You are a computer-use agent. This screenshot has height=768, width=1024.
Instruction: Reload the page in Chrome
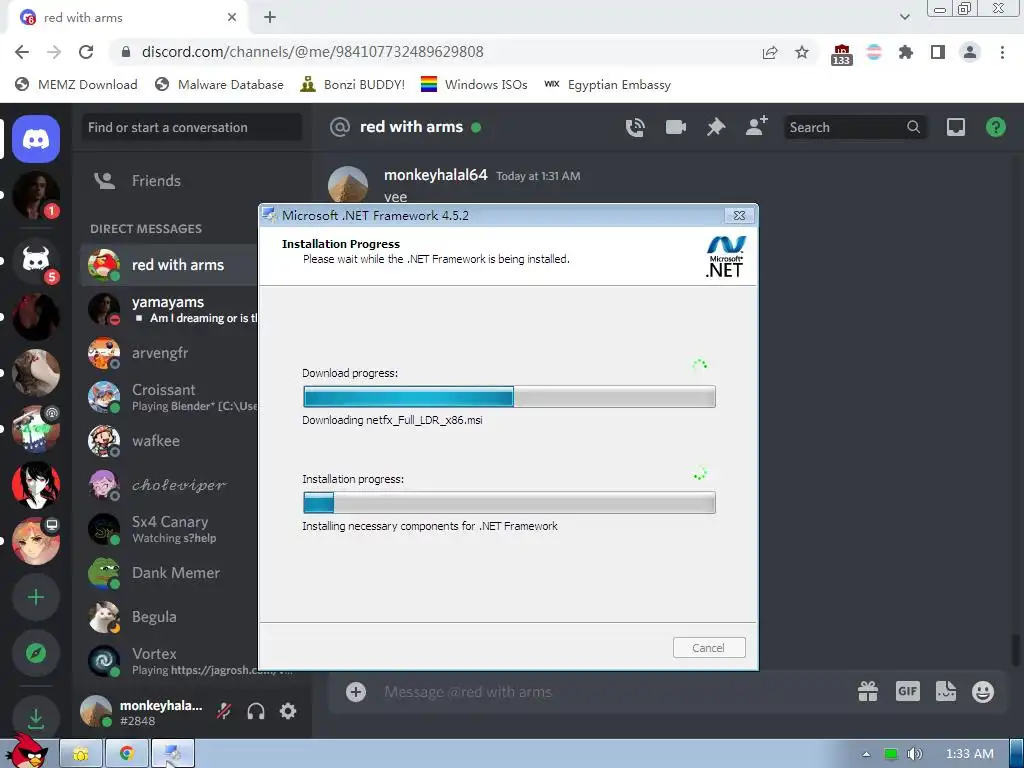coord(86,52)
